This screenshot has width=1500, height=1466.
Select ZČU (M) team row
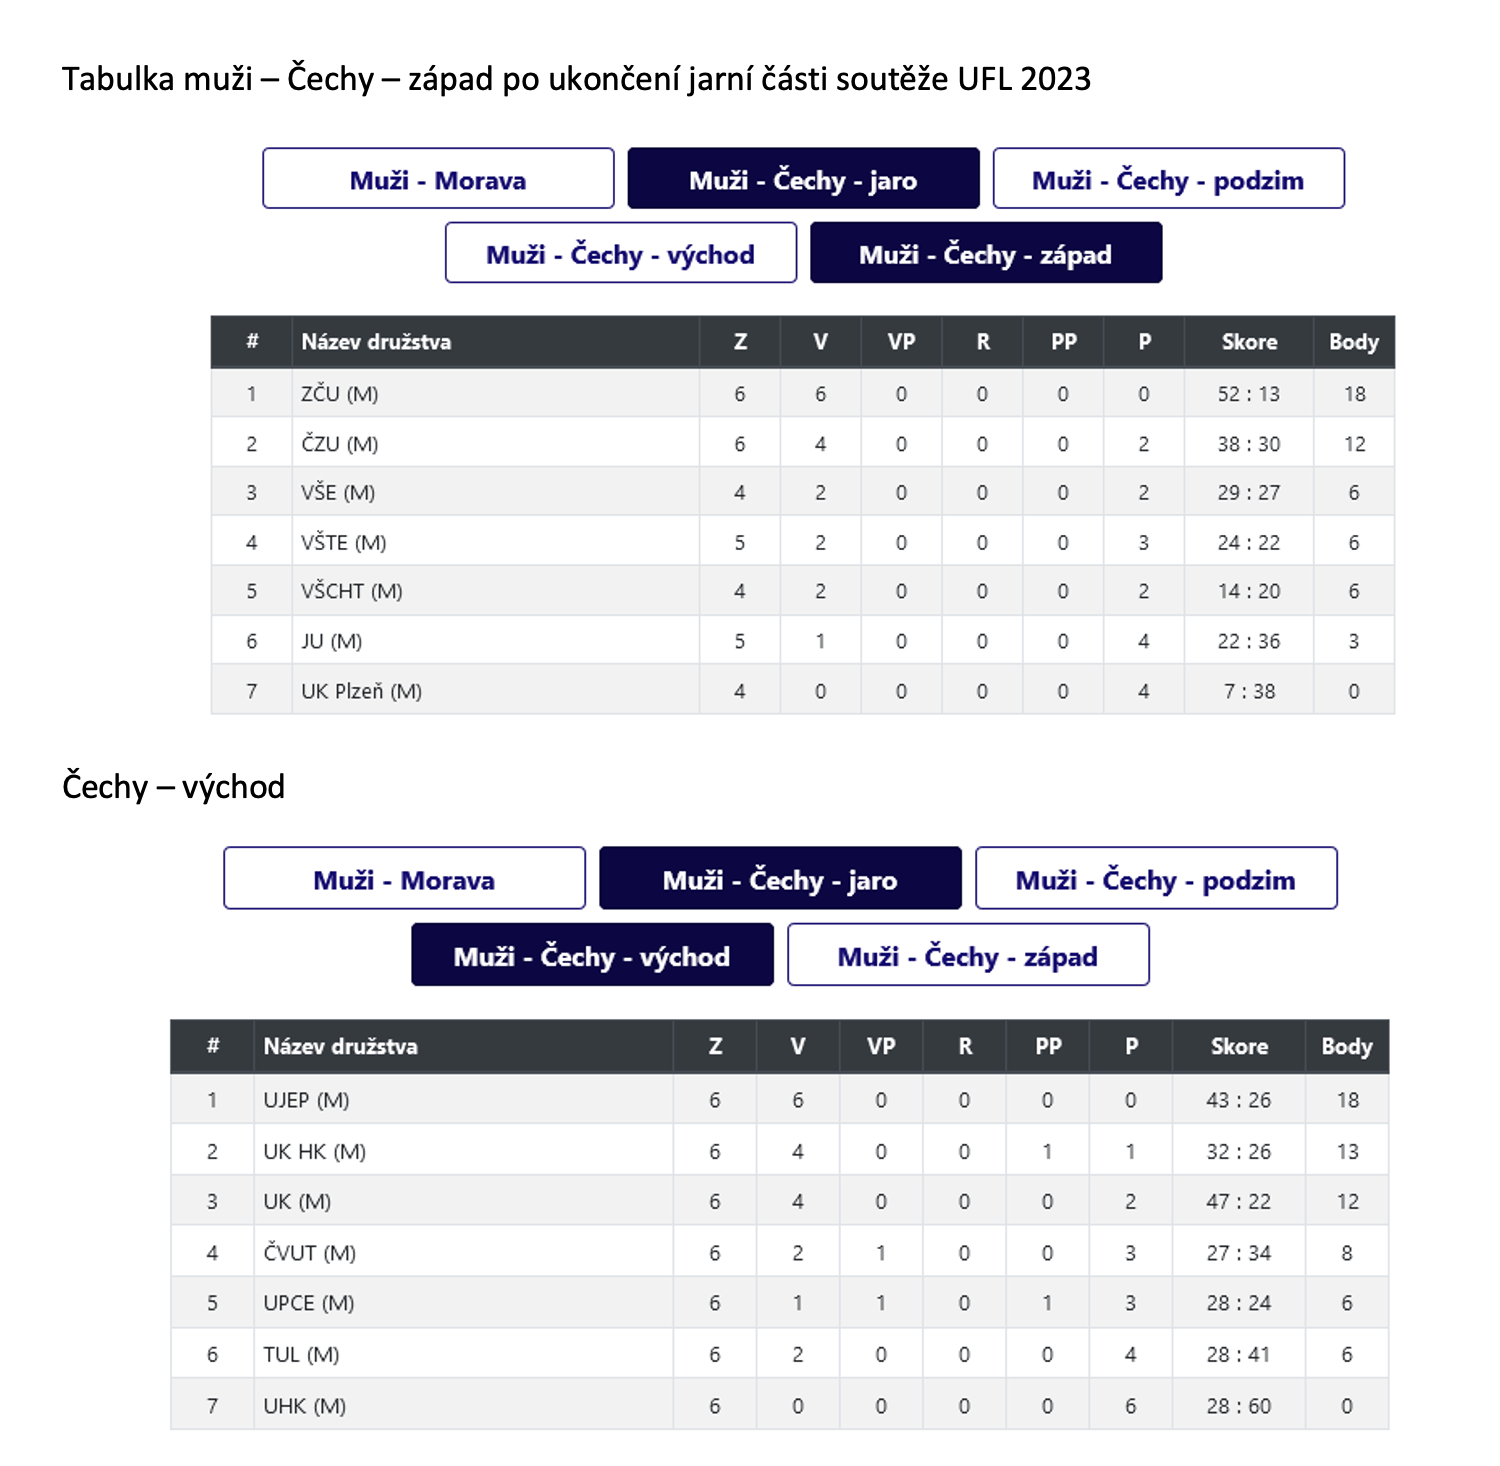(803, 393)
